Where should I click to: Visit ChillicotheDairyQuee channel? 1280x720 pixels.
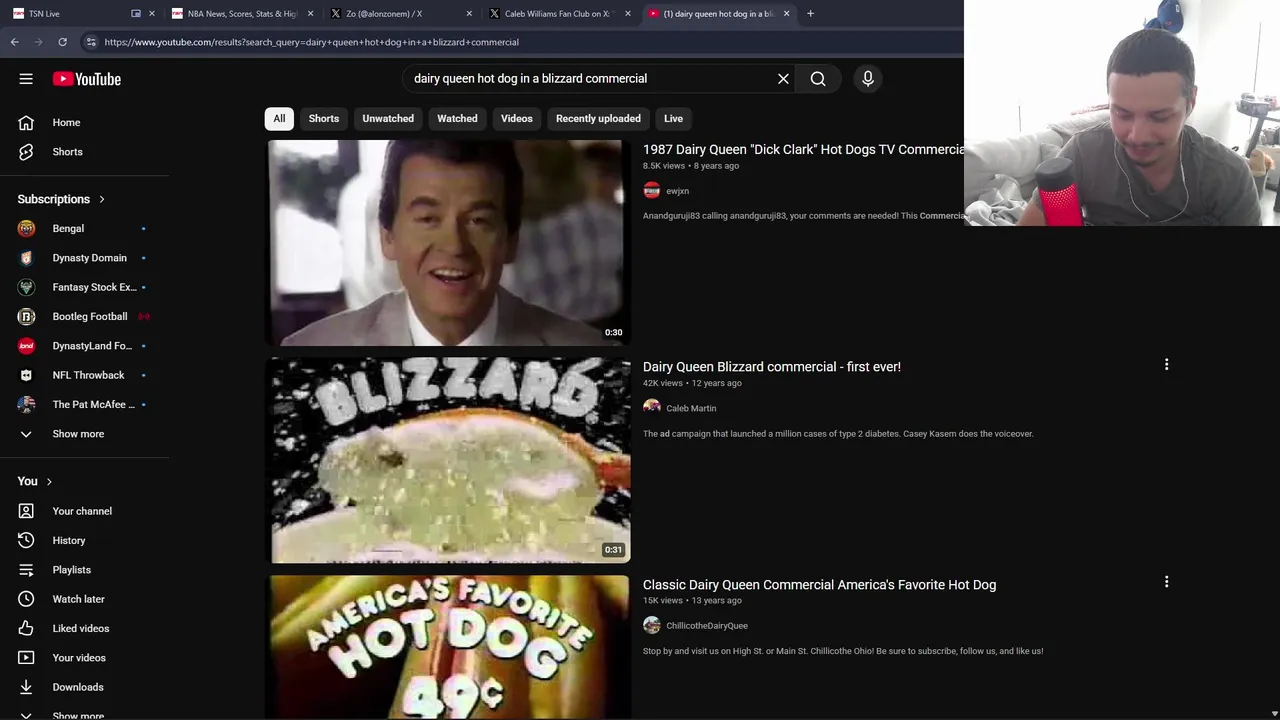point(707,626)
